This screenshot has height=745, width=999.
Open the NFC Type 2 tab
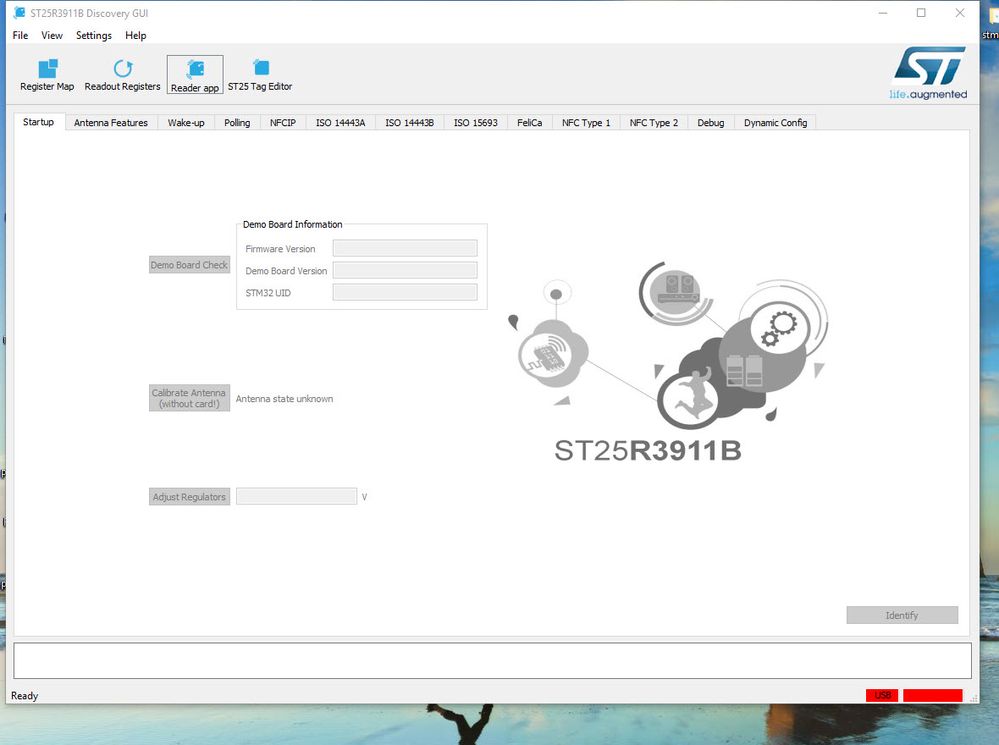[x=654, y=122]
